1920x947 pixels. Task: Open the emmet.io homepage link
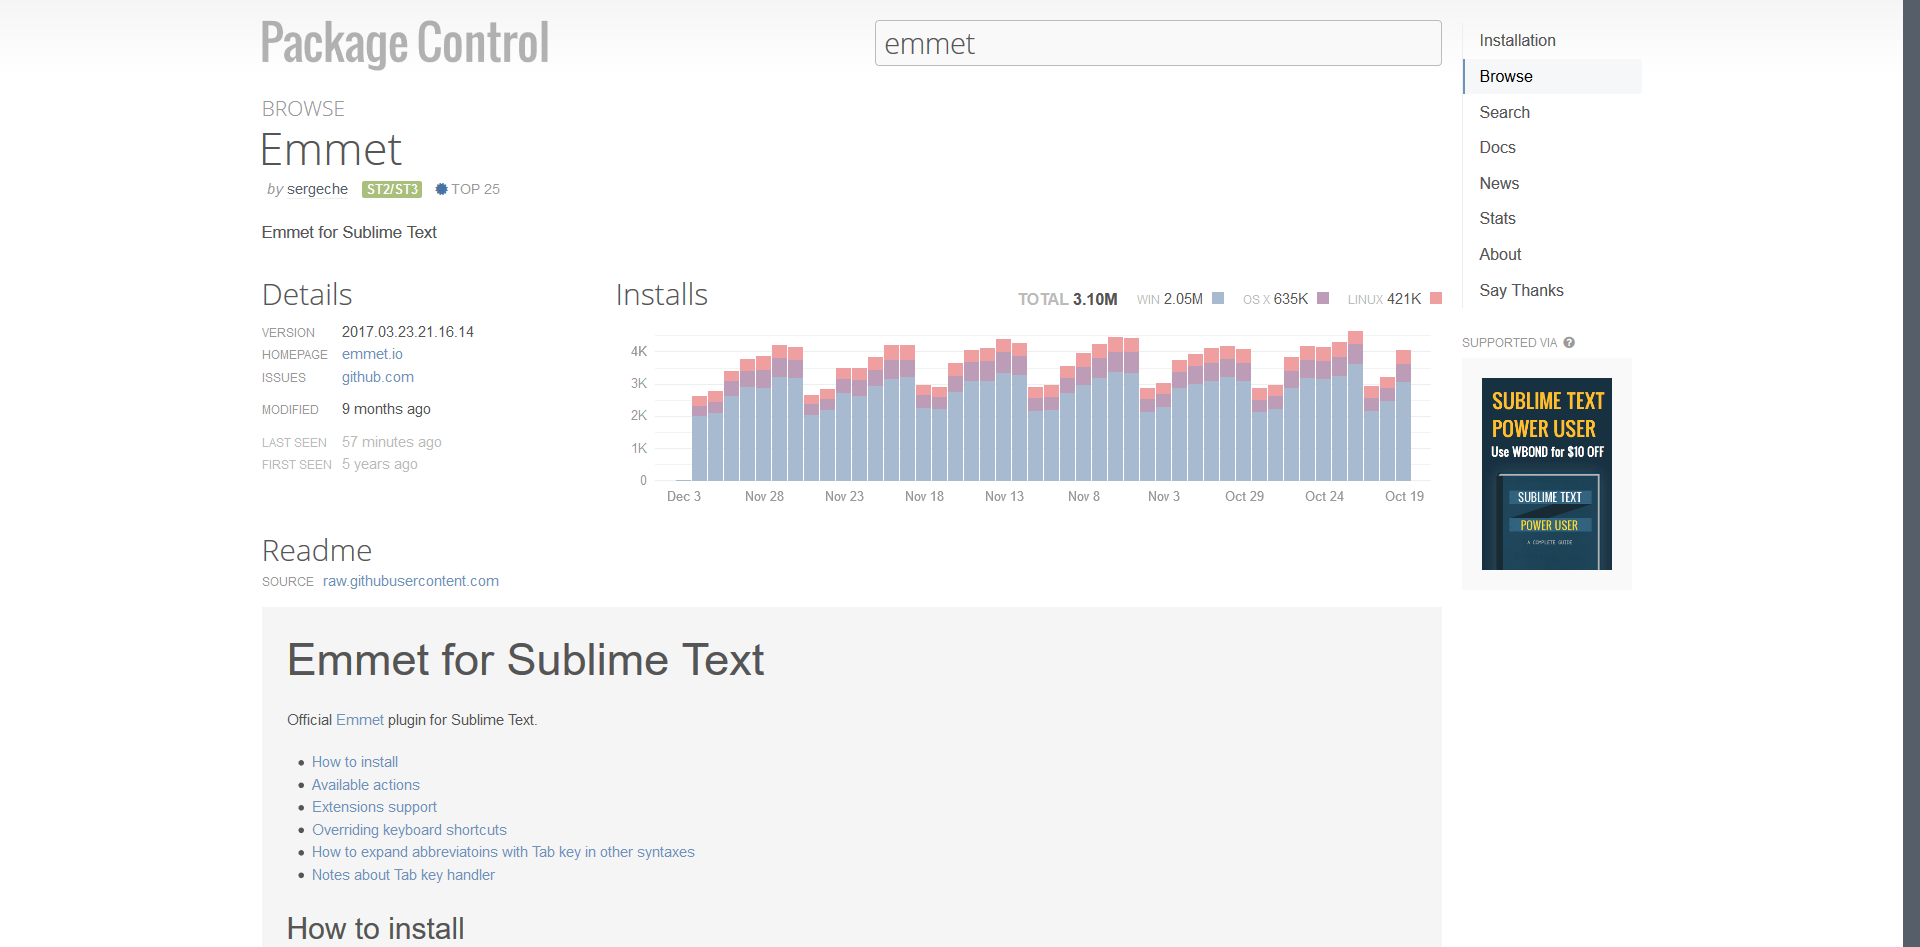372,354
